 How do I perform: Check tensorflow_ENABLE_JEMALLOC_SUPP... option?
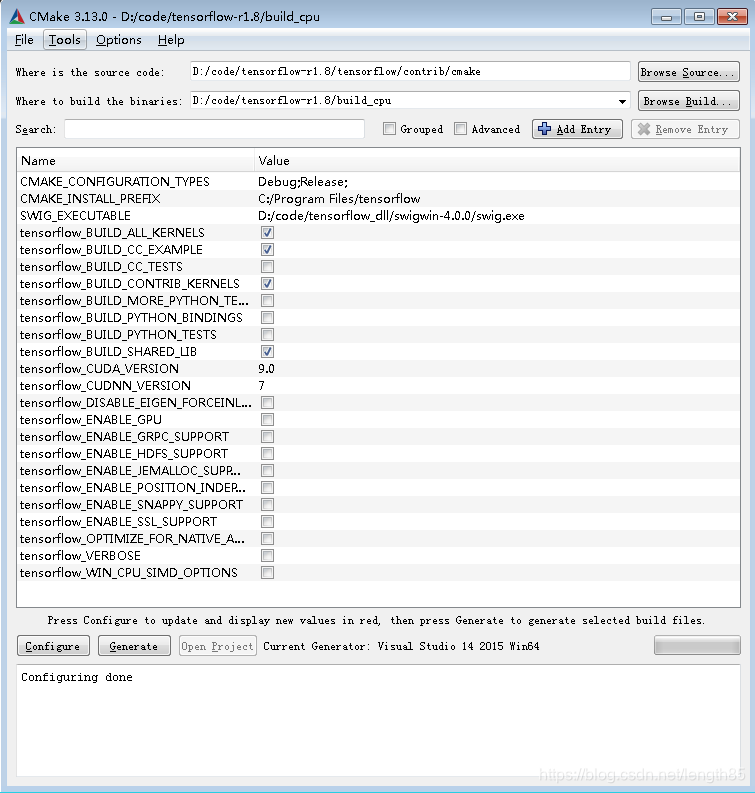[268, 470]
